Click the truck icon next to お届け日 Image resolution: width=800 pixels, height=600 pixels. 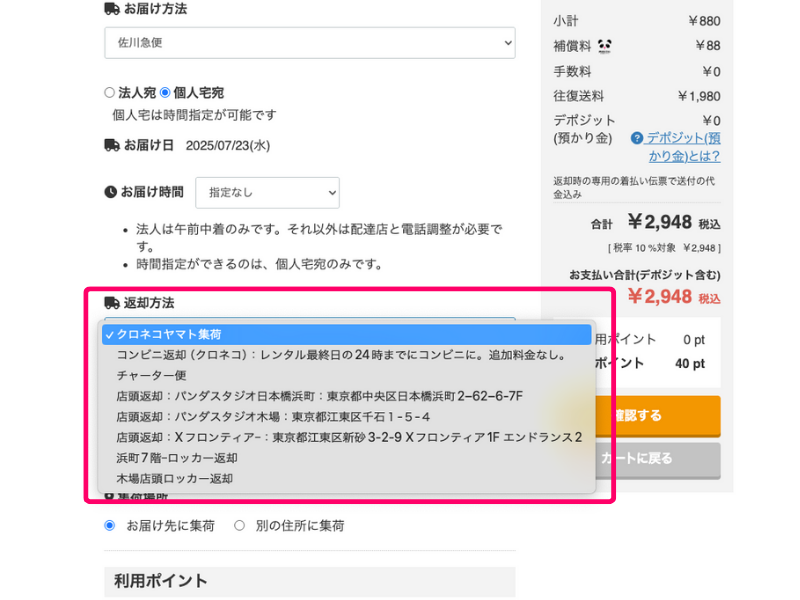pyautogui.click(x=112, y=145)
